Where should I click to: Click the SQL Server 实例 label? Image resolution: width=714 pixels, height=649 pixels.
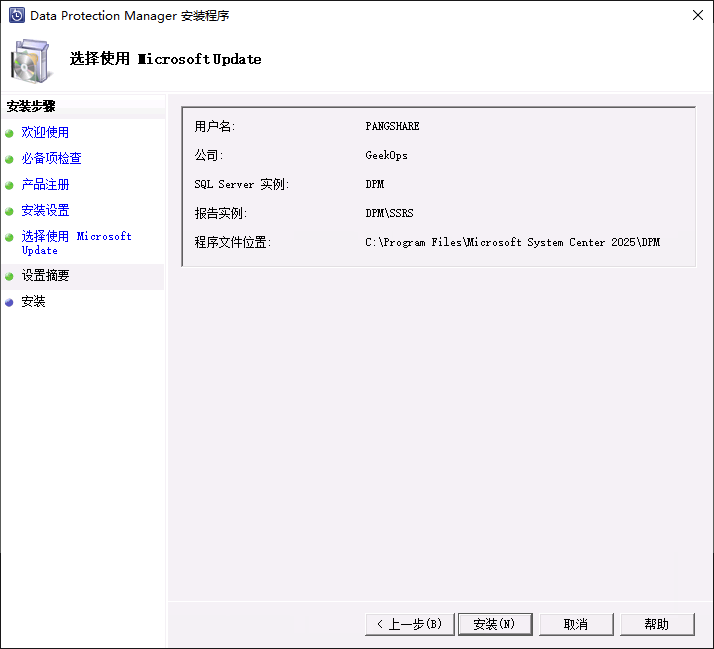[241, 184]
